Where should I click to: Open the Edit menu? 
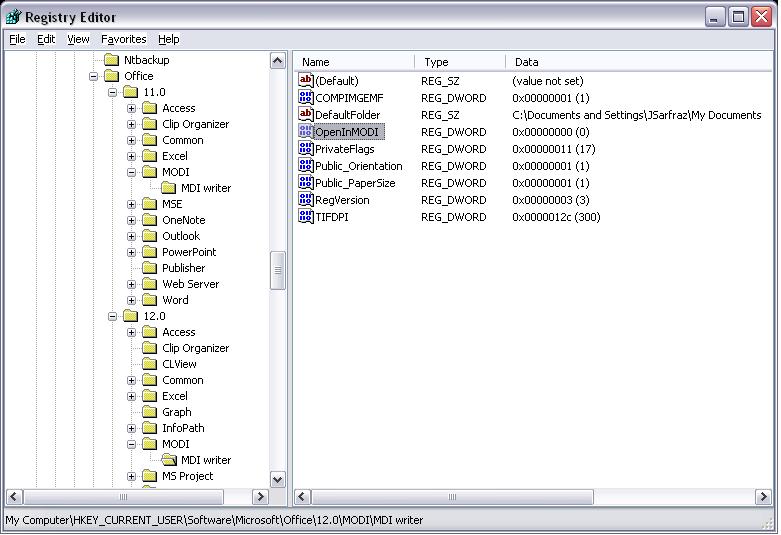point(46,39)
